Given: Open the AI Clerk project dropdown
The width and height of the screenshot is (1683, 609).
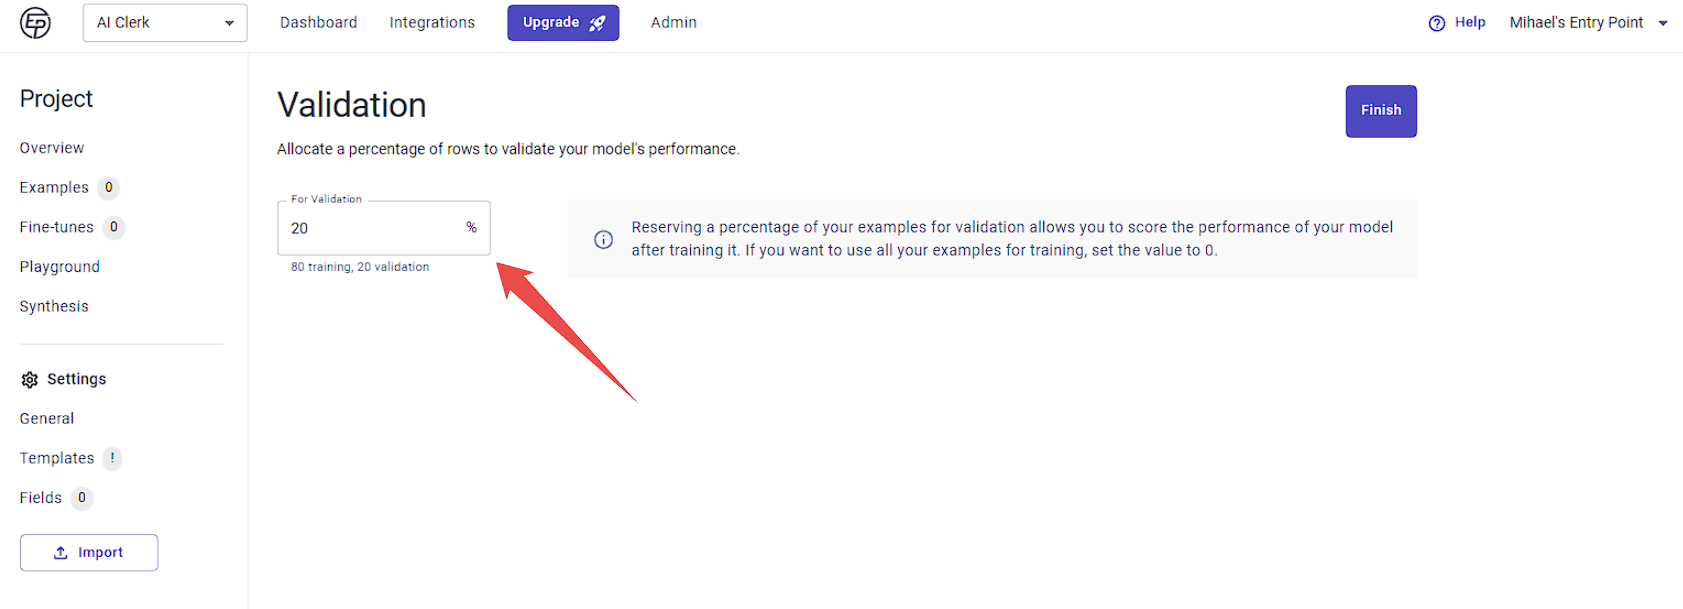Looking at the screenshot, I should click(165, 22).
